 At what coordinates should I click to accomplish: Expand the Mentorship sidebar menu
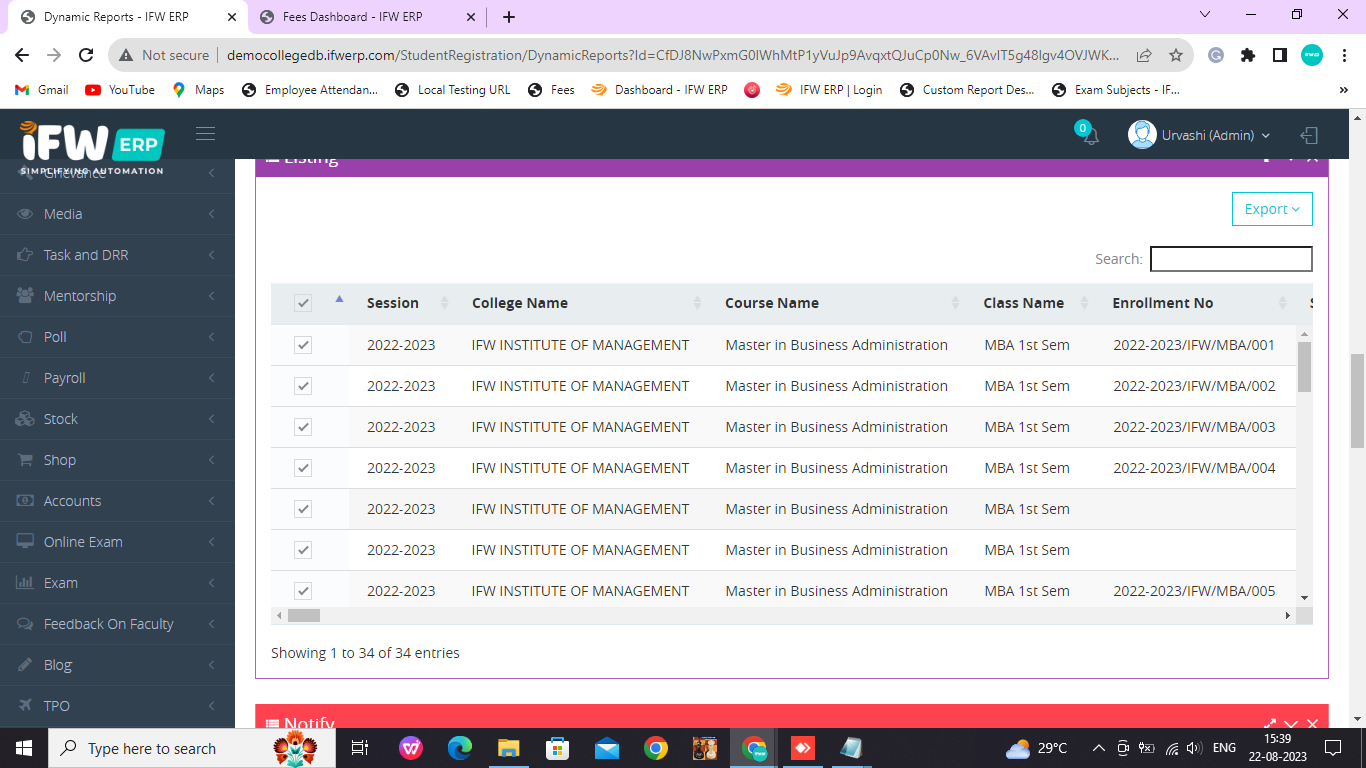tap(117, 296)
